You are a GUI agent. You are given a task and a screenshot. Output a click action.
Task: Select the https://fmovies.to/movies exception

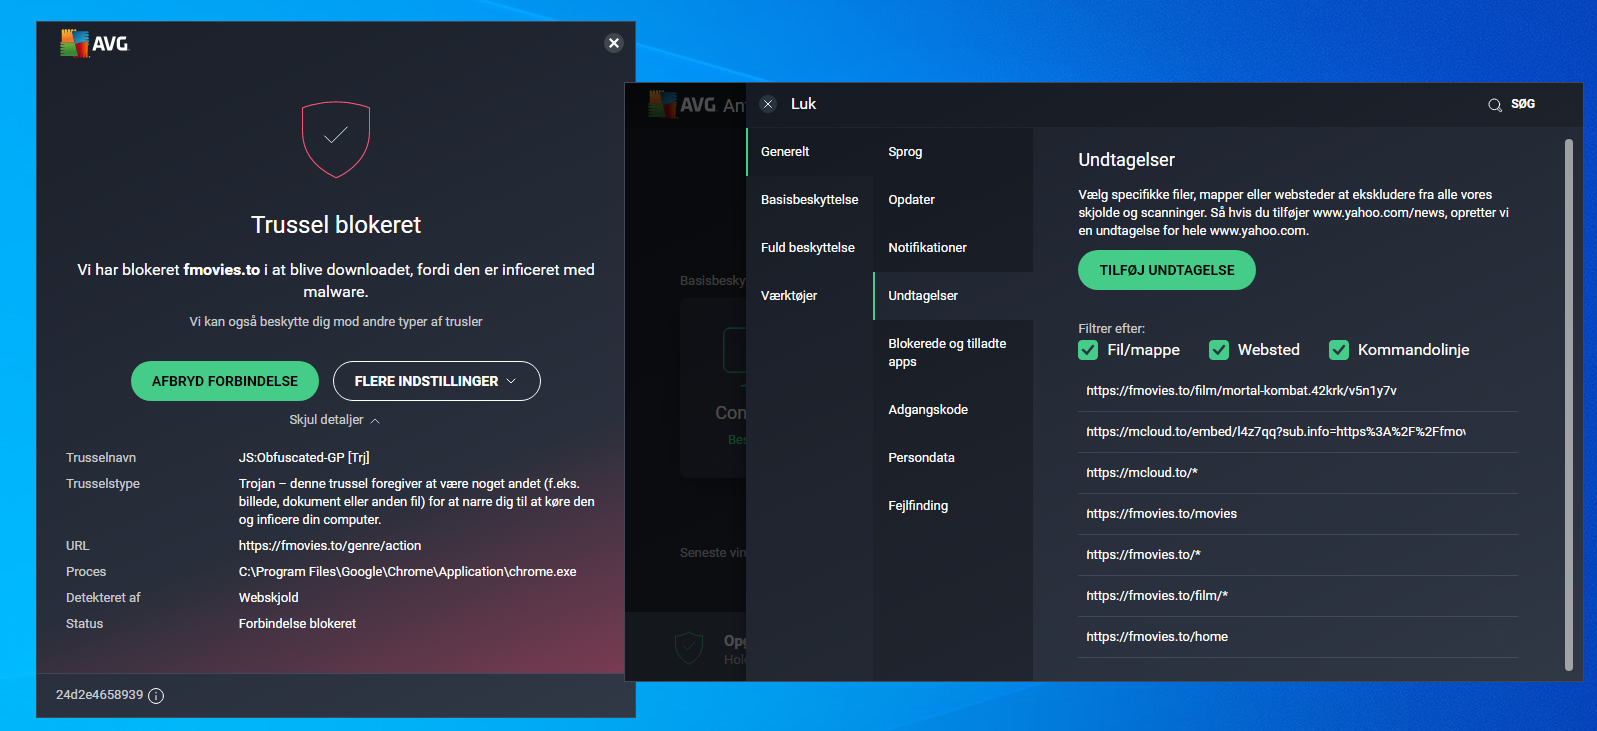1298,514
